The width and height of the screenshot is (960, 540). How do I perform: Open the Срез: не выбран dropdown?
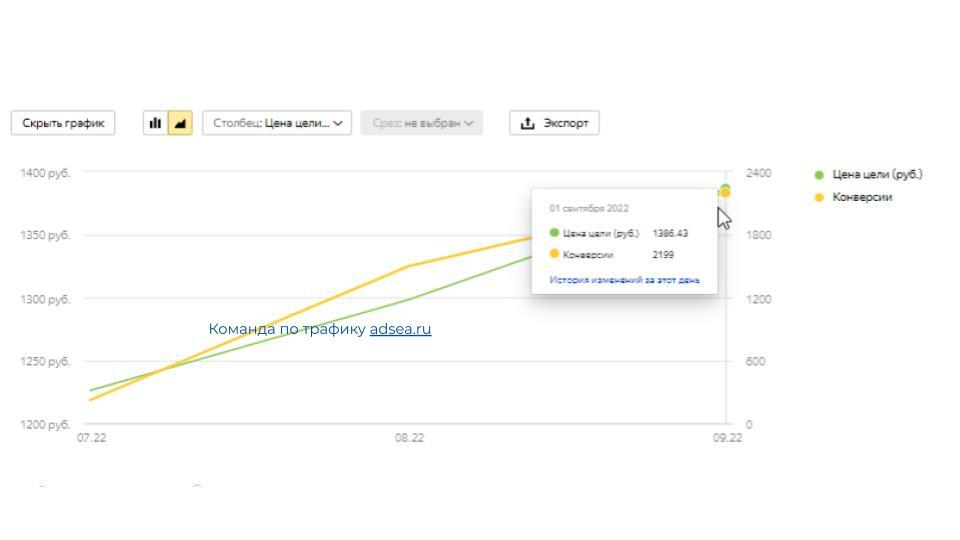point(421,123)
